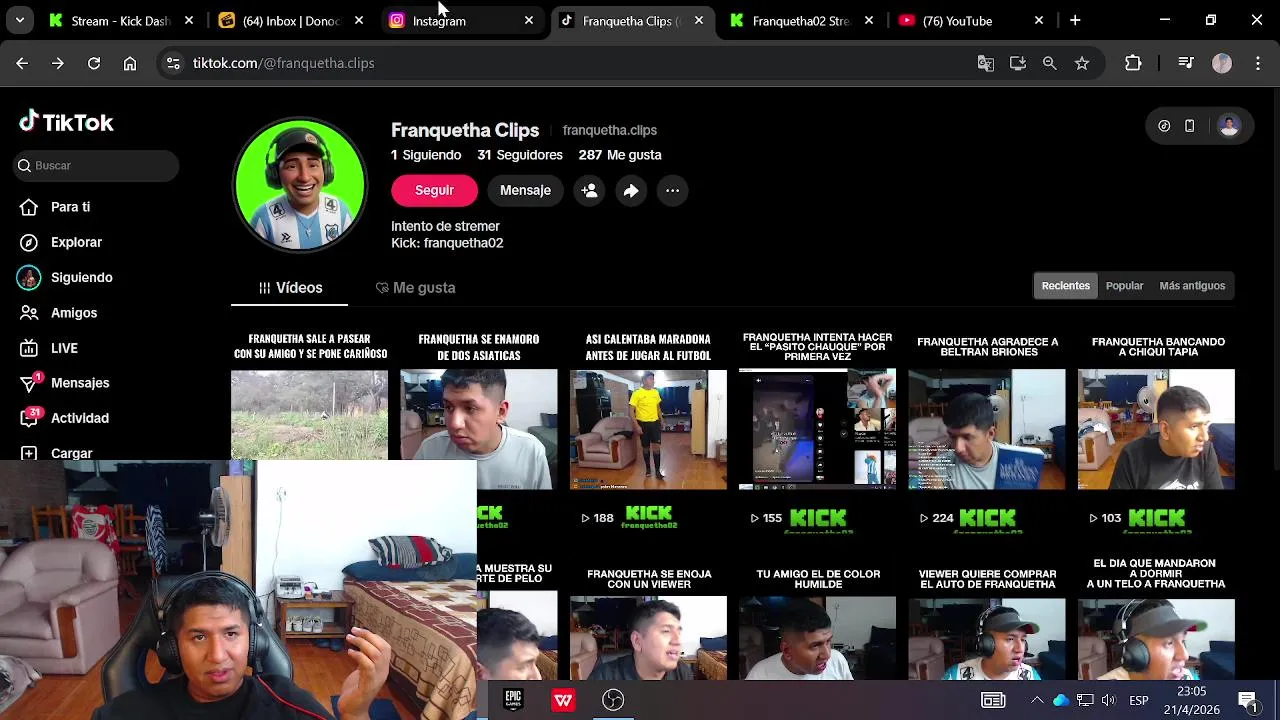
Task: Select the Vídeos tab
Action: point(290,287)
